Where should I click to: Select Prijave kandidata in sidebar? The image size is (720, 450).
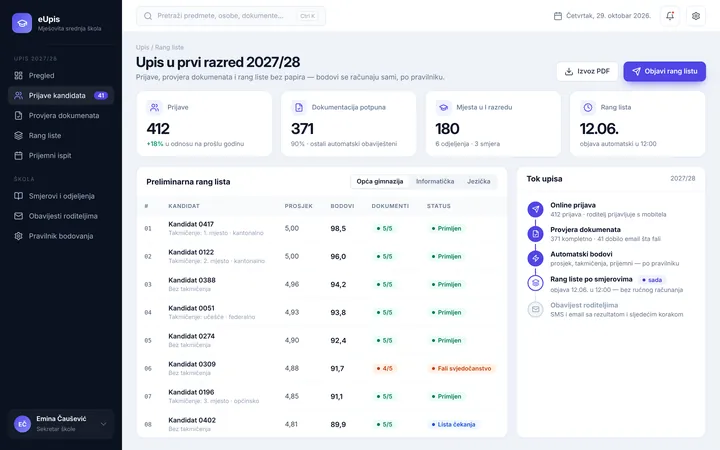pos(61,96)
